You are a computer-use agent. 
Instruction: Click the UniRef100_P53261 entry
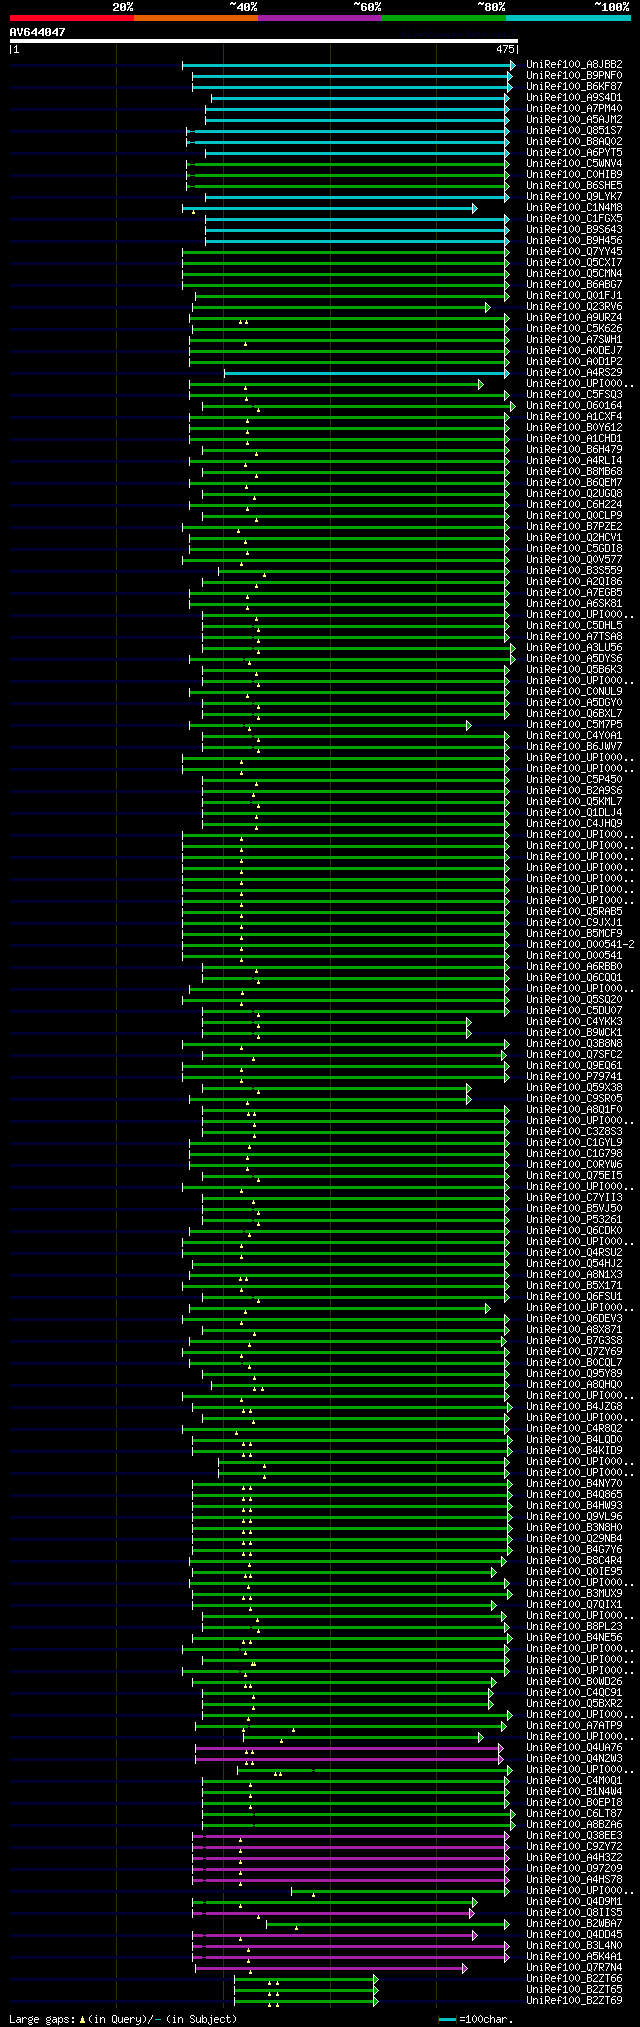[x=574, y=1219]
